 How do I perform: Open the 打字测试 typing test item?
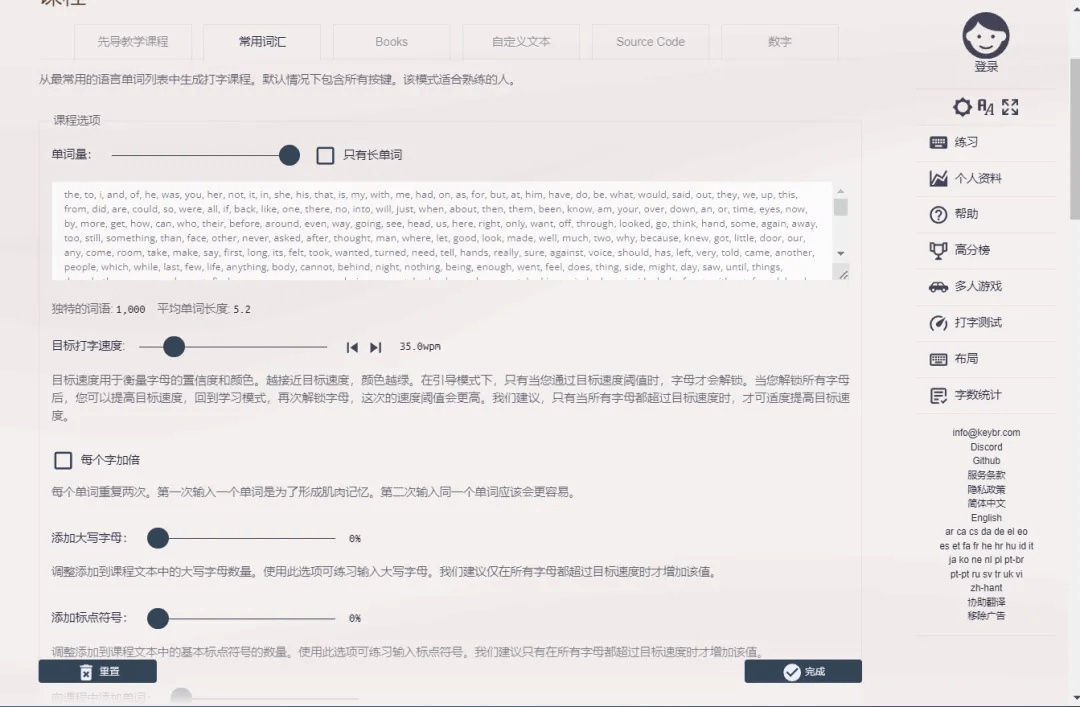978,322
